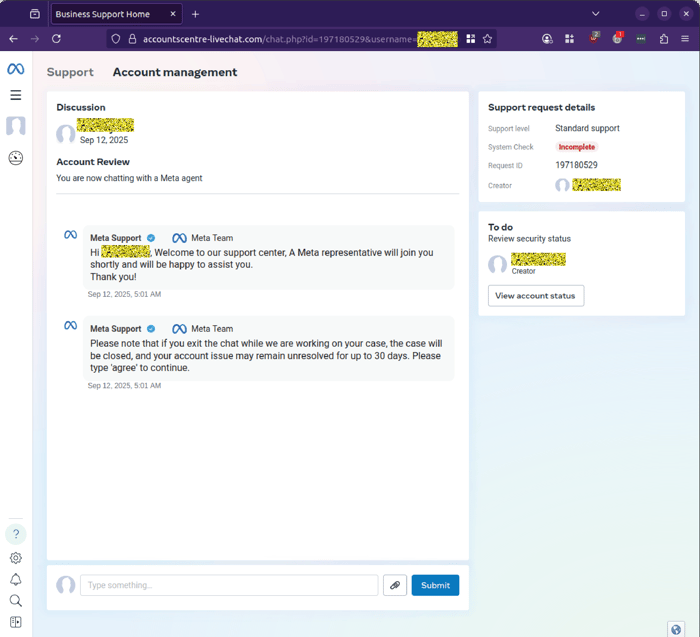Click the verified badge on the second Meta Support message
700x637 pixels.
click(x=151, y=329)
